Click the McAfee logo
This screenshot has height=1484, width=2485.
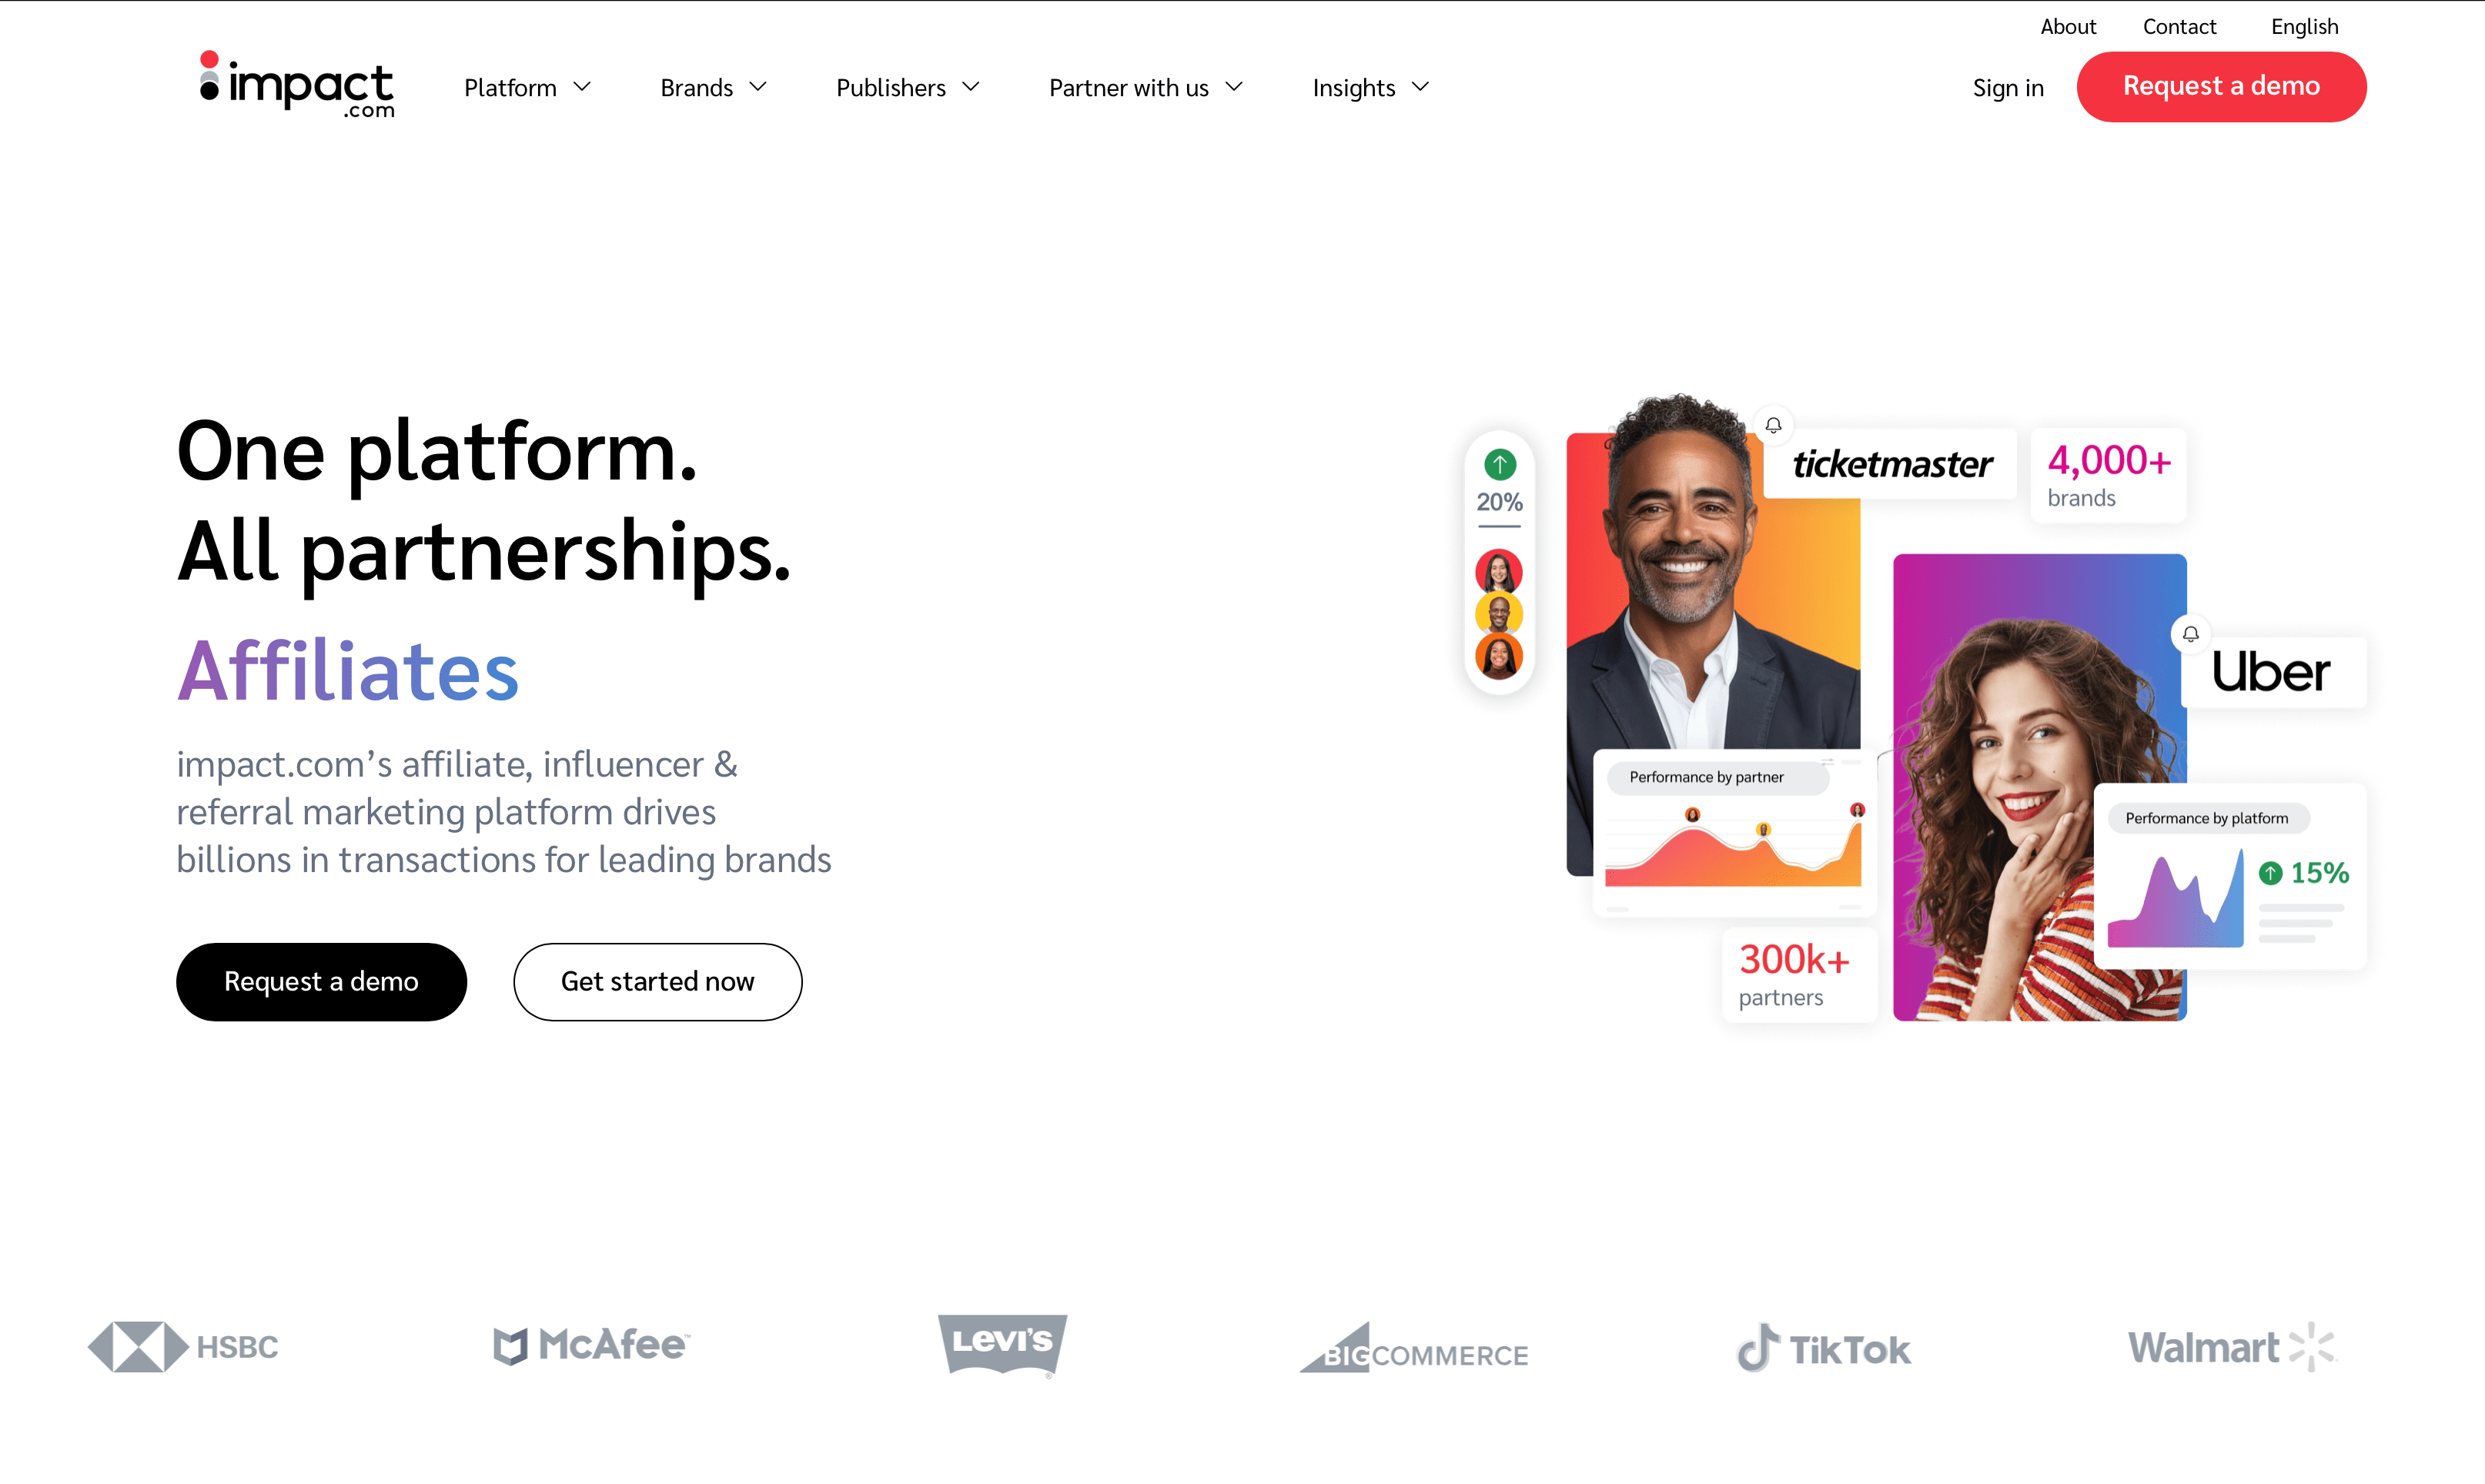592,1345
